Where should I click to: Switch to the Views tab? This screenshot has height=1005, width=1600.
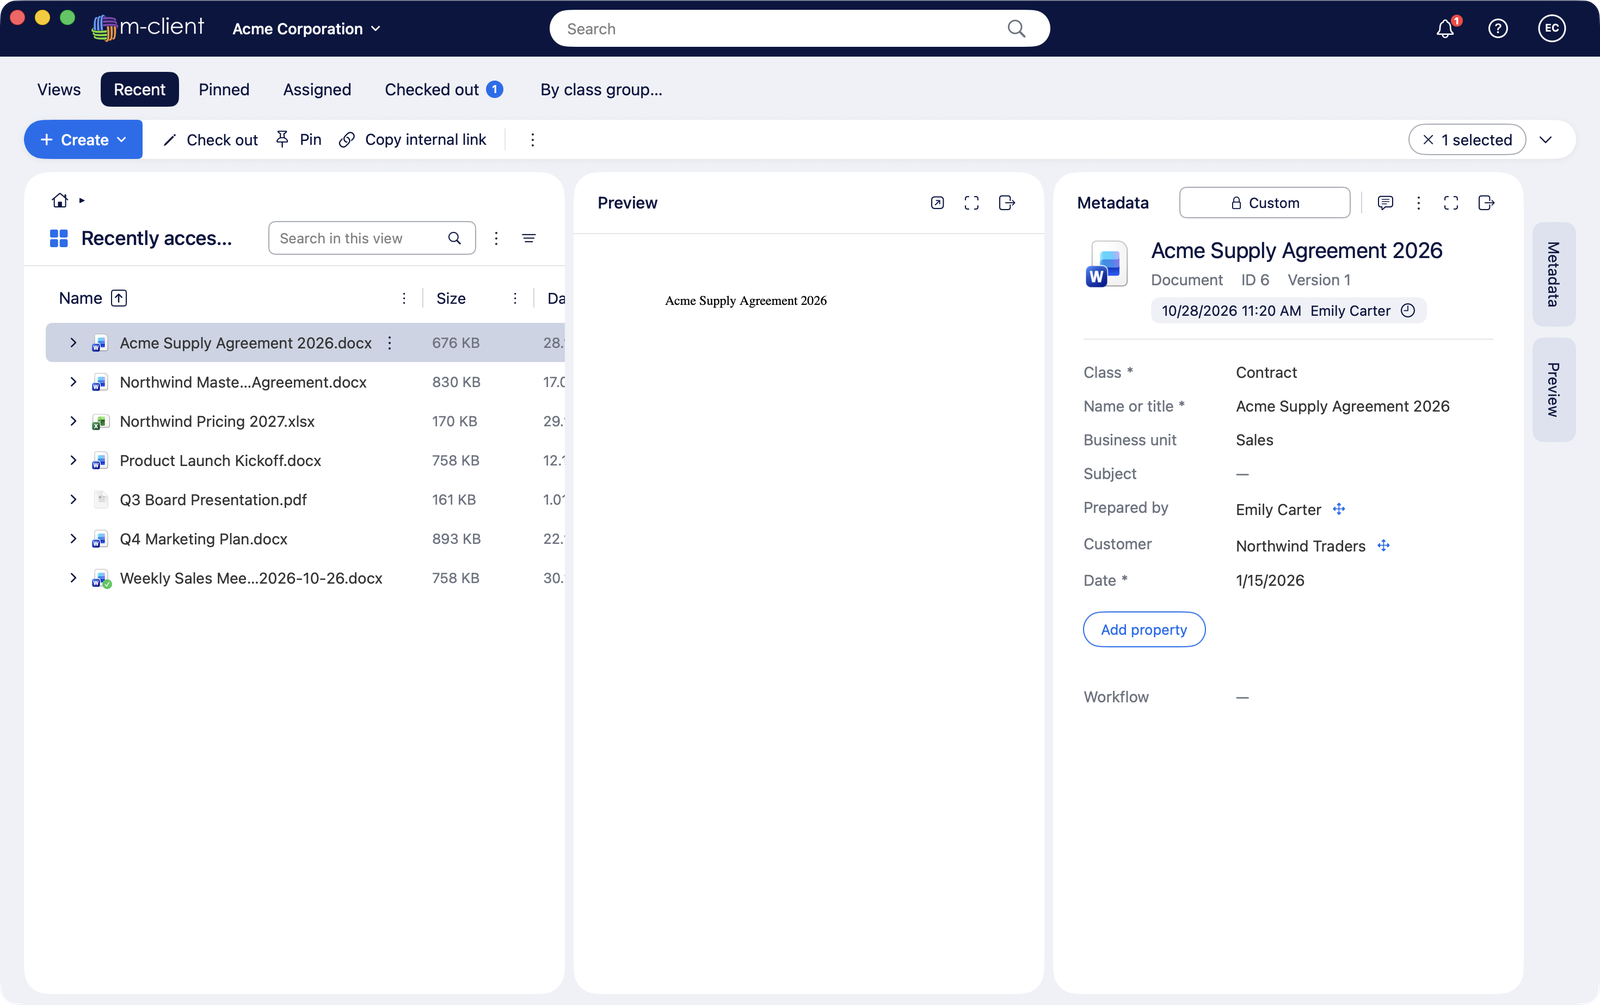point(59,90)
